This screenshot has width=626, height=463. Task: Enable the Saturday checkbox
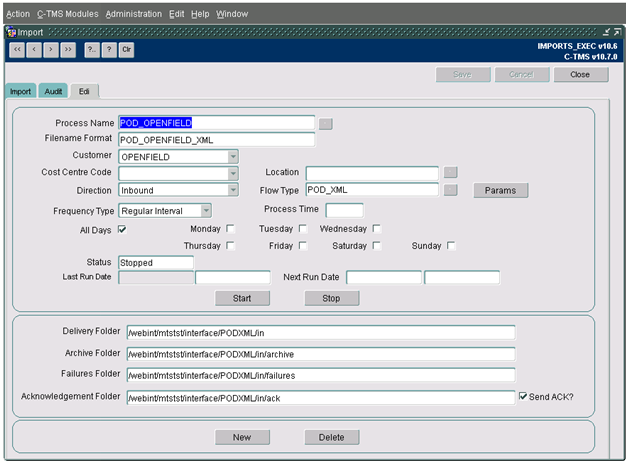pos(376,245)
